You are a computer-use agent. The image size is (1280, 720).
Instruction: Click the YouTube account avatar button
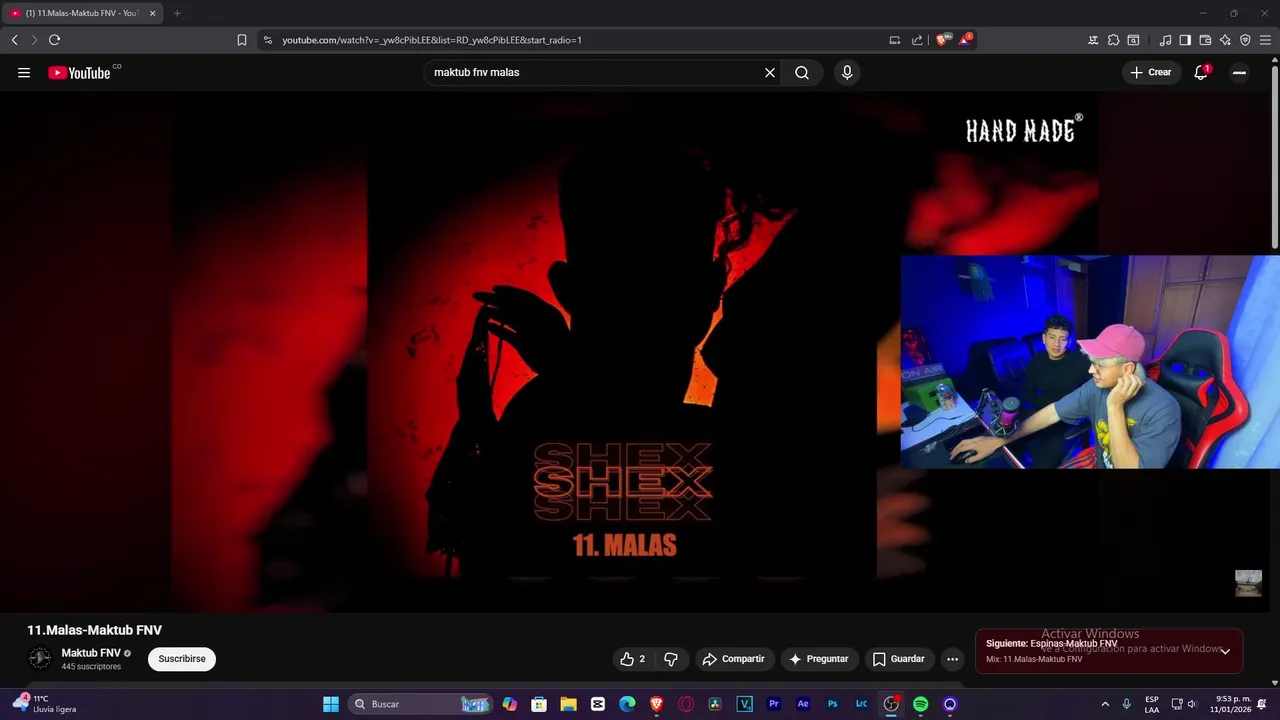tap(1239, 72)
